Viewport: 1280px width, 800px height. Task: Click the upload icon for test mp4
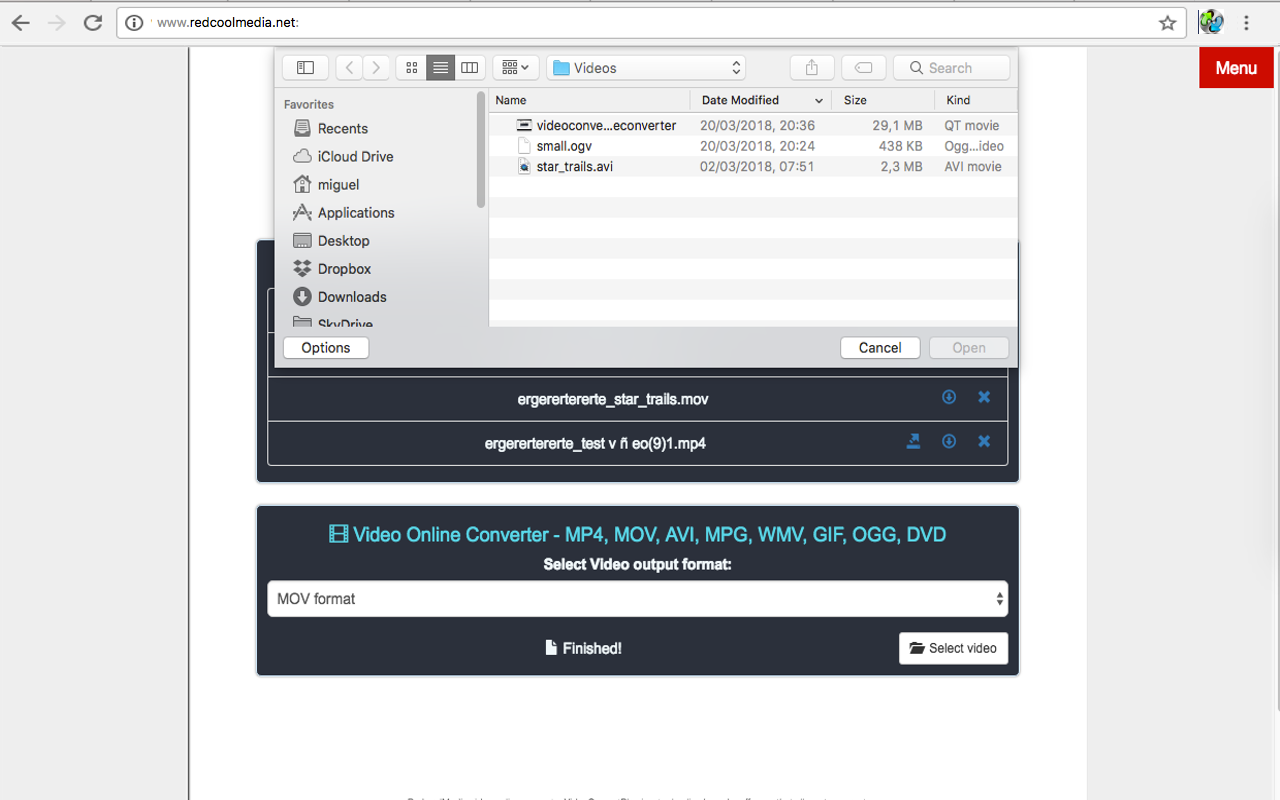coord(913,441)
